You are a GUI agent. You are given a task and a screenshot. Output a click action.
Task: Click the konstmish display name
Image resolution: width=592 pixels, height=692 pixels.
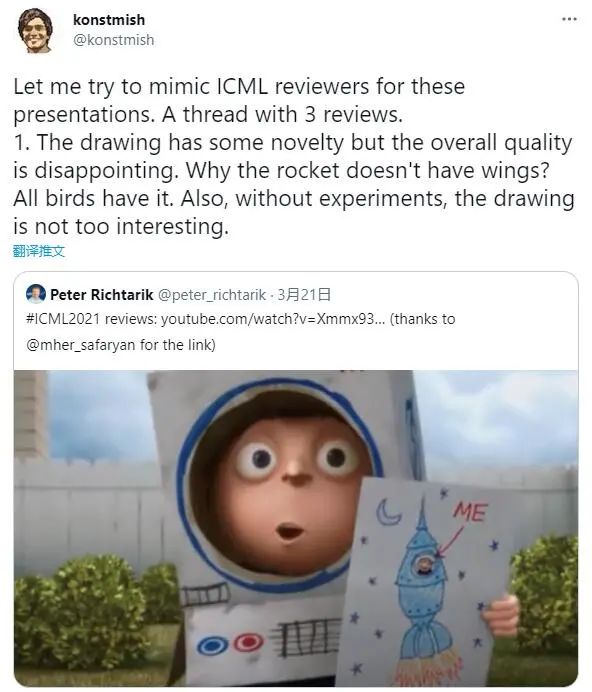tap(109, 20)
